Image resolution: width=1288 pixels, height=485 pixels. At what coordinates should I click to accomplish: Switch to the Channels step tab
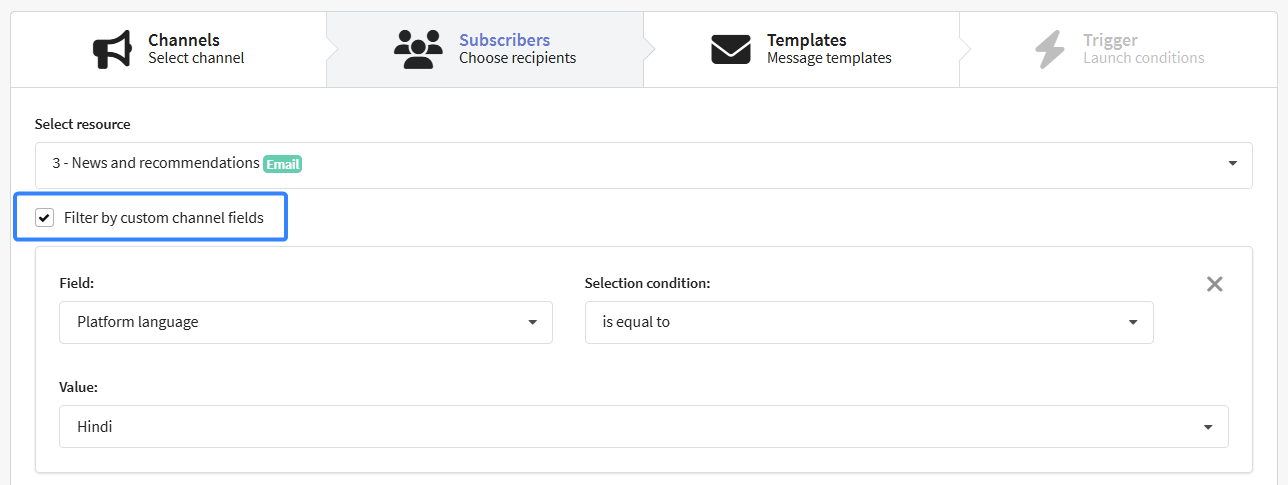coord(168,49)
